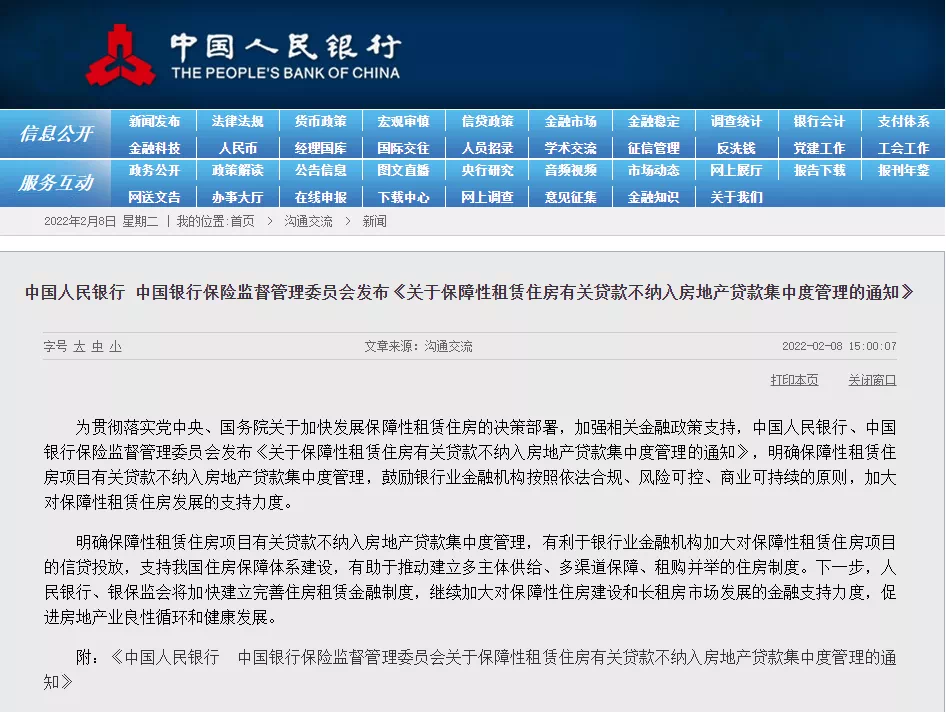Click 沟通交流 breadcrumb link
The width and height of the screenshot is (946, 712).
pyautogui.click(x=308, y=221)
